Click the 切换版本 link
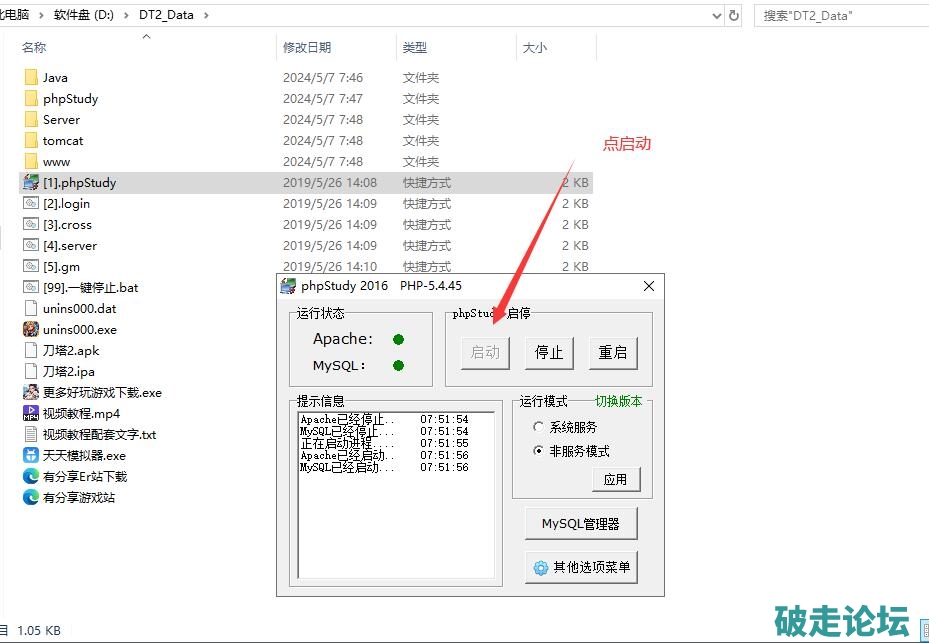 point(619,401)
